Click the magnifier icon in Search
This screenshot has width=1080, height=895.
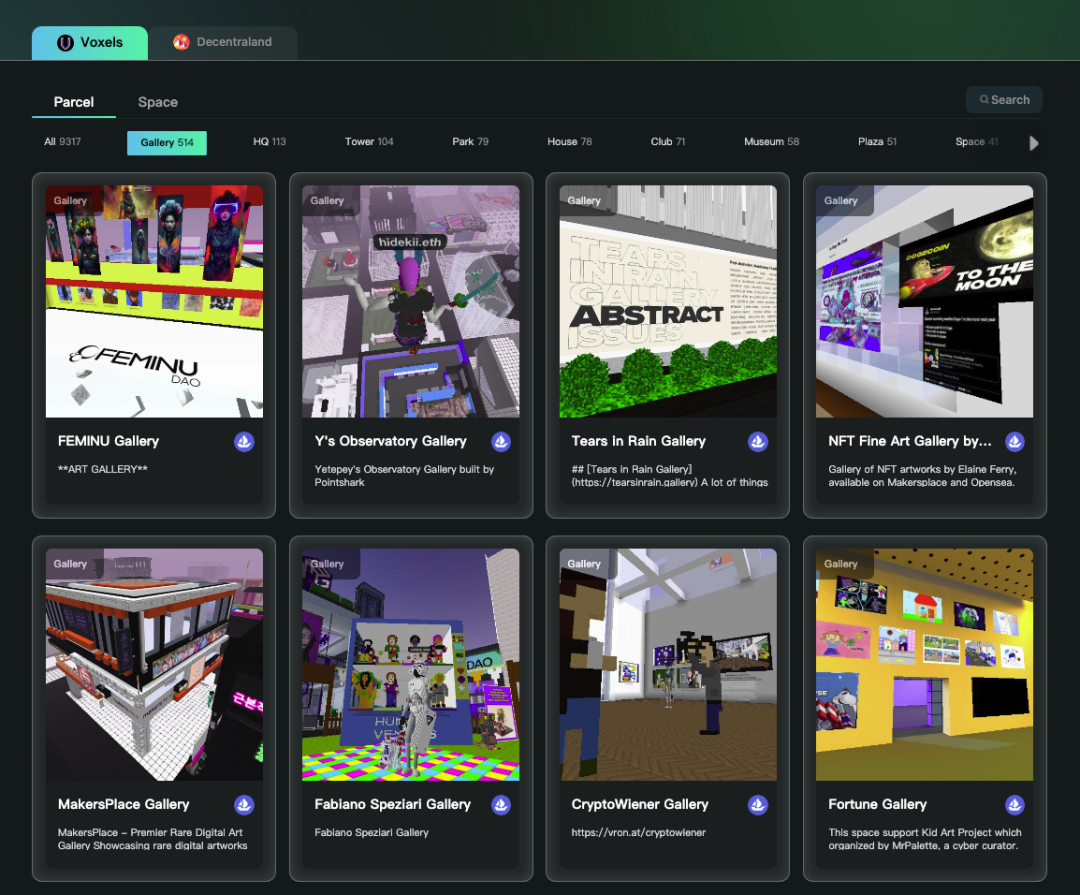pos(984,99)
